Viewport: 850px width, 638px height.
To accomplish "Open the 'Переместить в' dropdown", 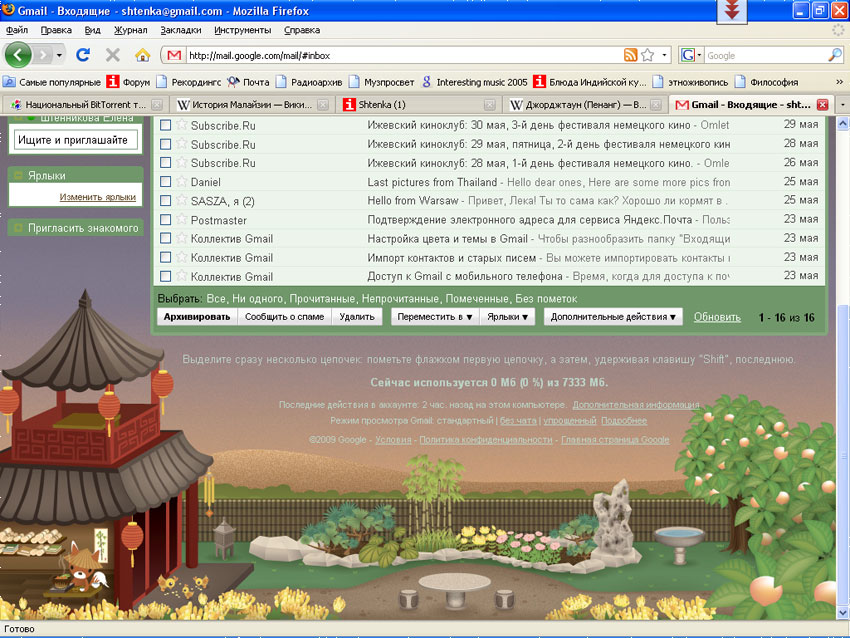I will click(x=433, y=317).
